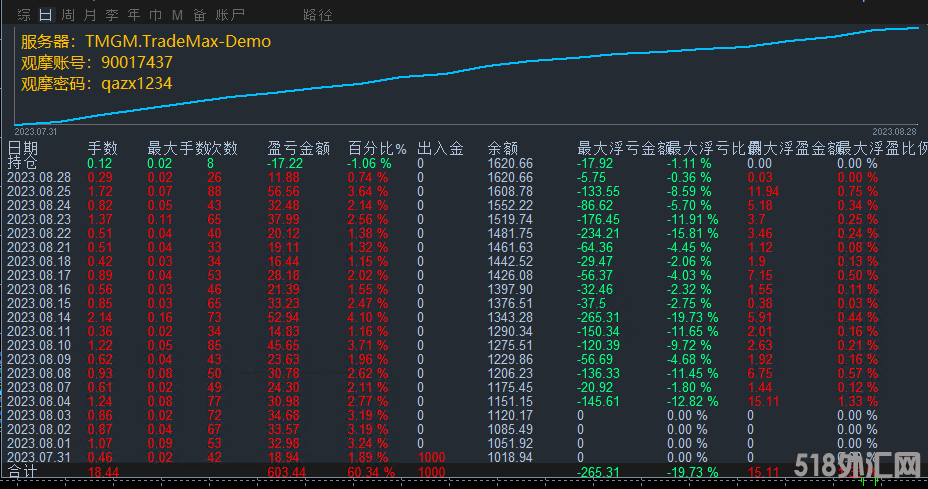The image size is (928, 489).
Task: Open the 备 notes tab
Action: tap(199, 15)
